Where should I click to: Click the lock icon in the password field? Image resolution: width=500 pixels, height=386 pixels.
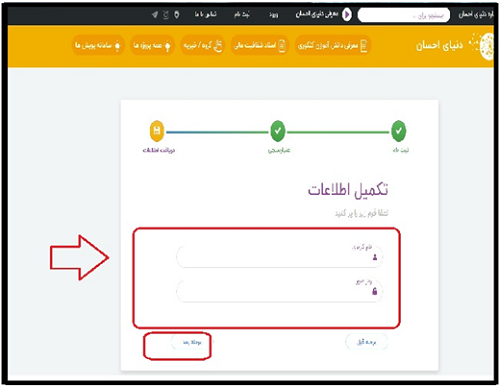pyautogui.click(x=375, y=291)
